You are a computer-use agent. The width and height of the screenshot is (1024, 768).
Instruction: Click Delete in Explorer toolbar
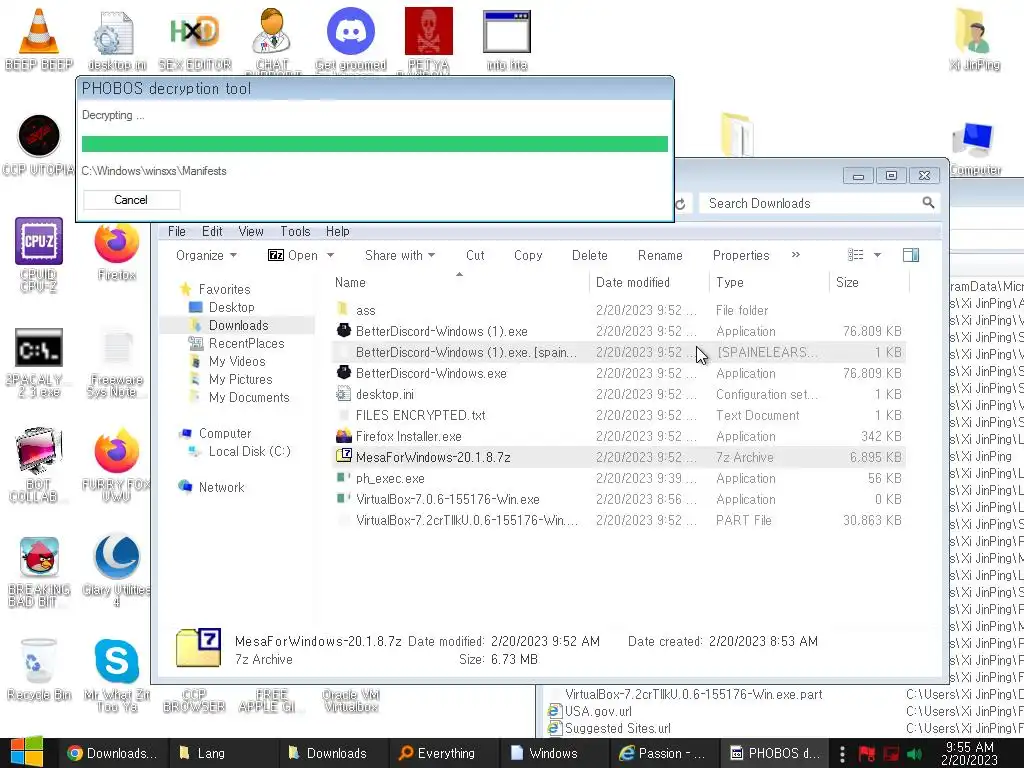click(590, 255)
